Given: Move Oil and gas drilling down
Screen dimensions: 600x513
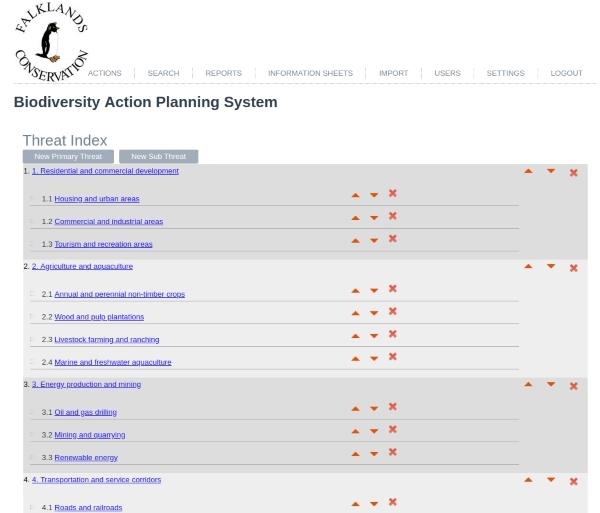Looking at the screenshot, I should click(374, 409).
